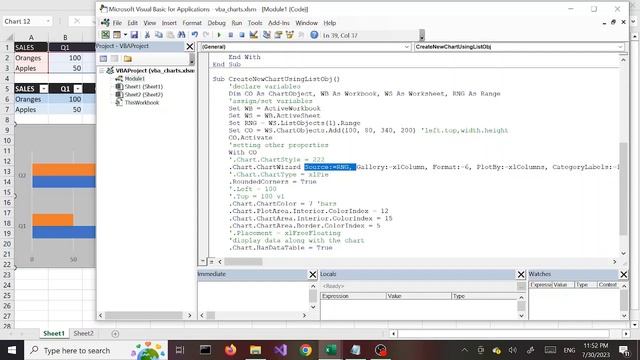The image size is (640, 360).
Task: Close the Watches window pane
Action: [623, 274]
